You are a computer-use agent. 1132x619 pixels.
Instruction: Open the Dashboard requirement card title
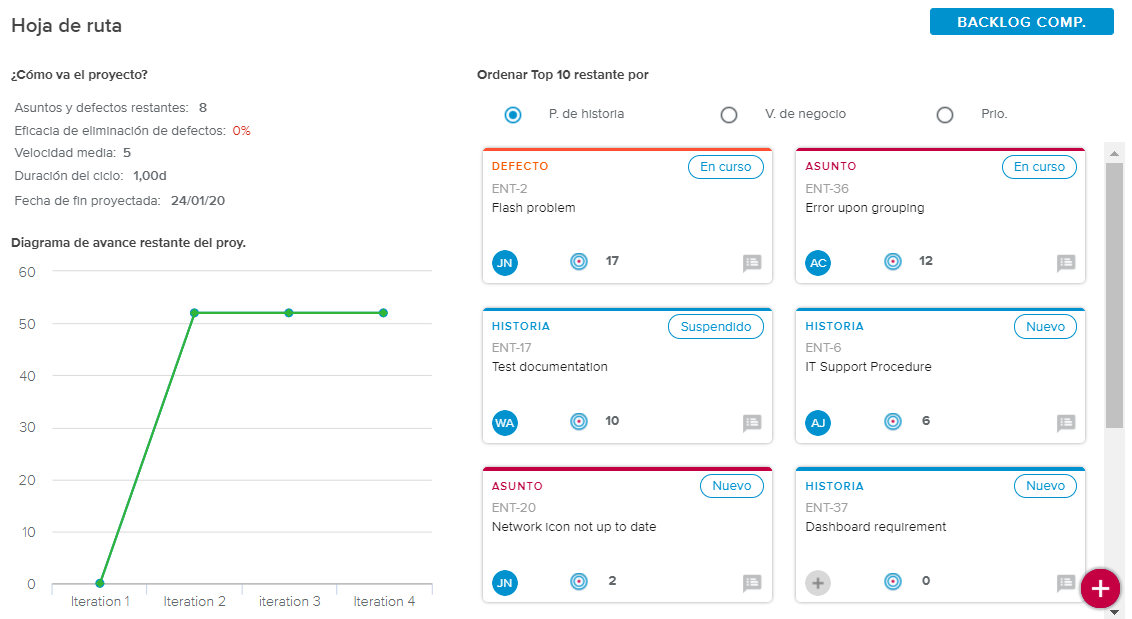[x=875, y=527]
